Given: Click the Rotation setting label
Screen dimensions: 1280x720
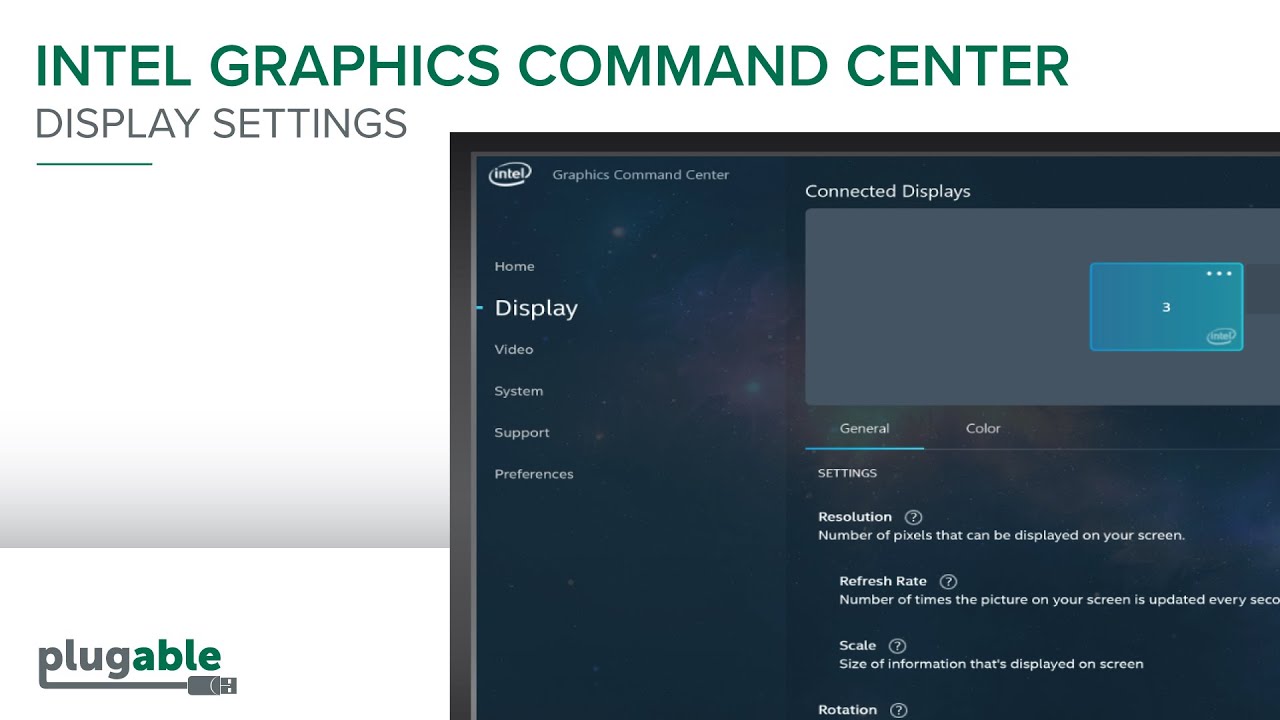Looking at the screenshot, I should [x=847, y=710].
